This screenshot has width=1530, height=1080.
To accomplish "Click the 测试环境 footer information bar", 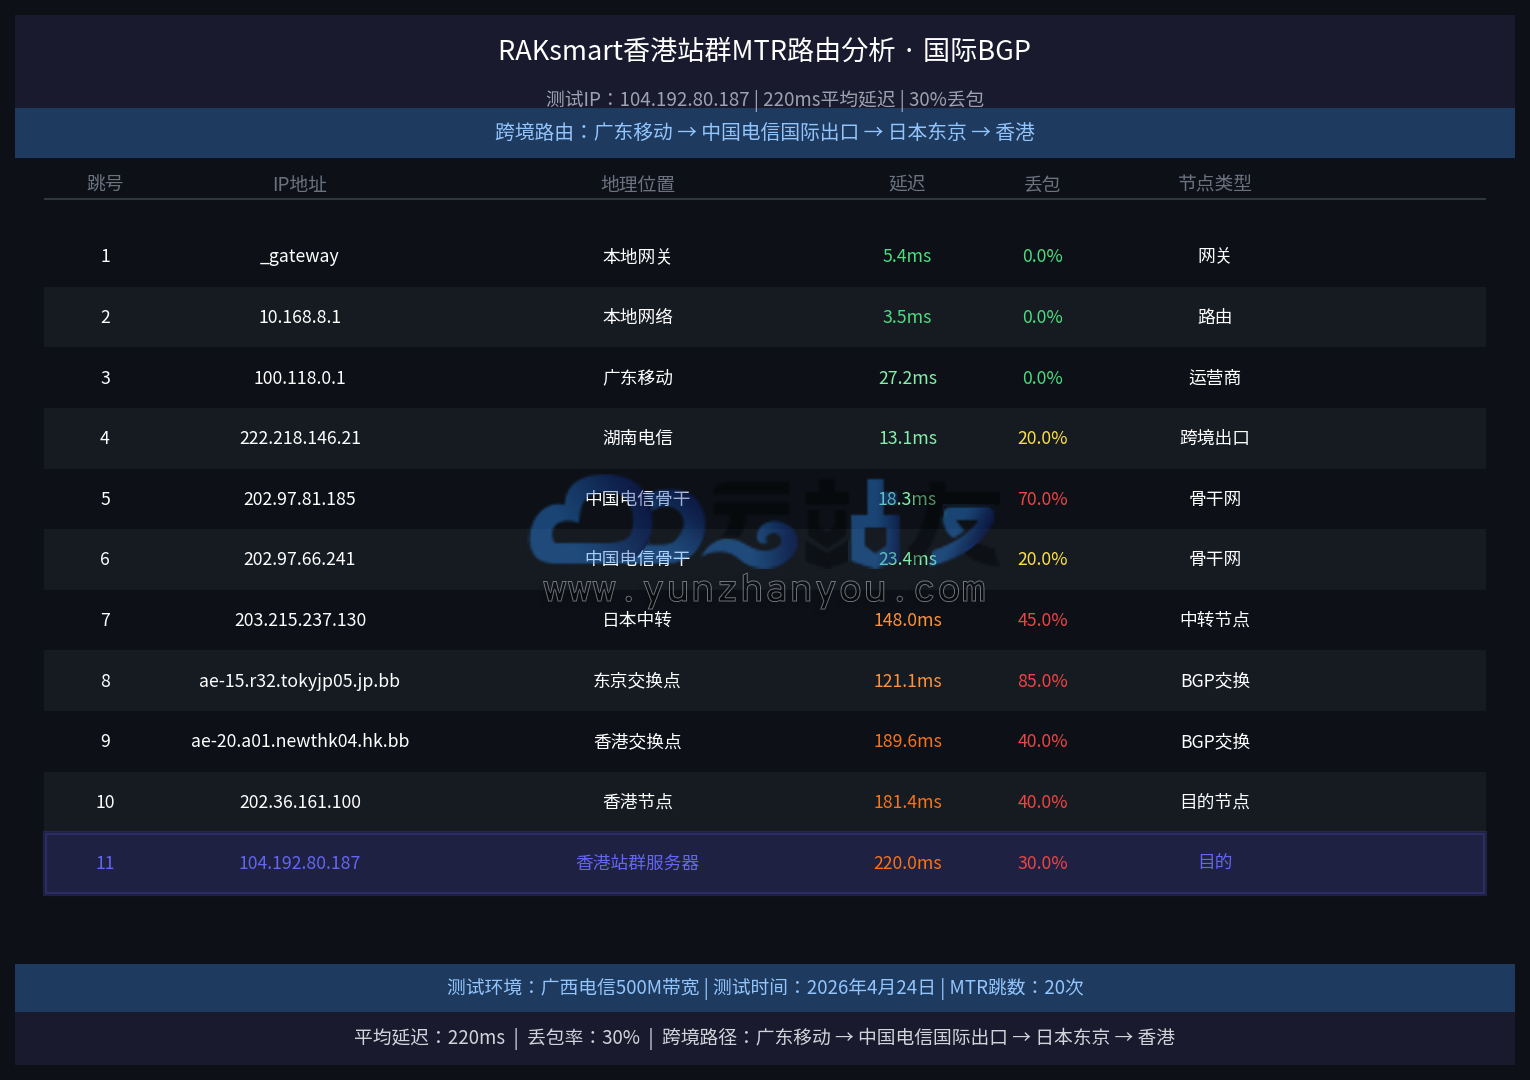I will [765, 987].
